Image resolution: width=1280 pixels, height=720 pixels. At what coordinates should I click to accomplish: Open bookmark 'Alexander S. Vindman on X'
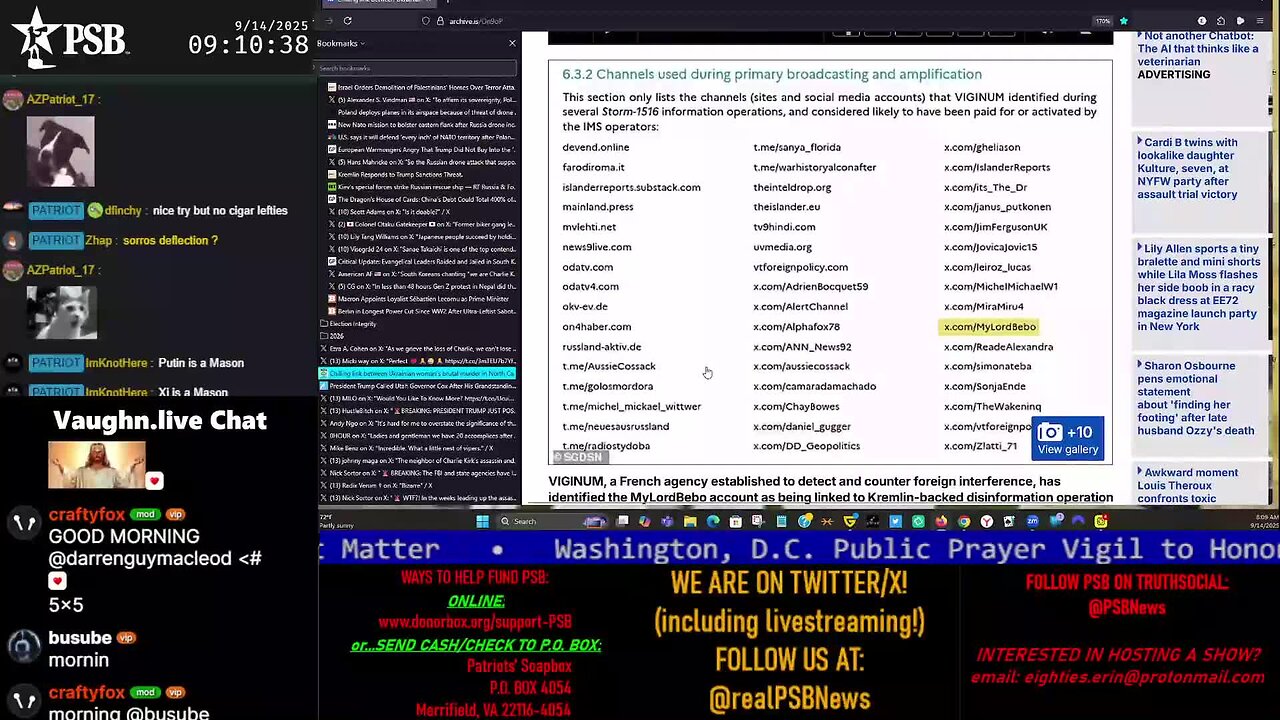[x=420, y=100]
